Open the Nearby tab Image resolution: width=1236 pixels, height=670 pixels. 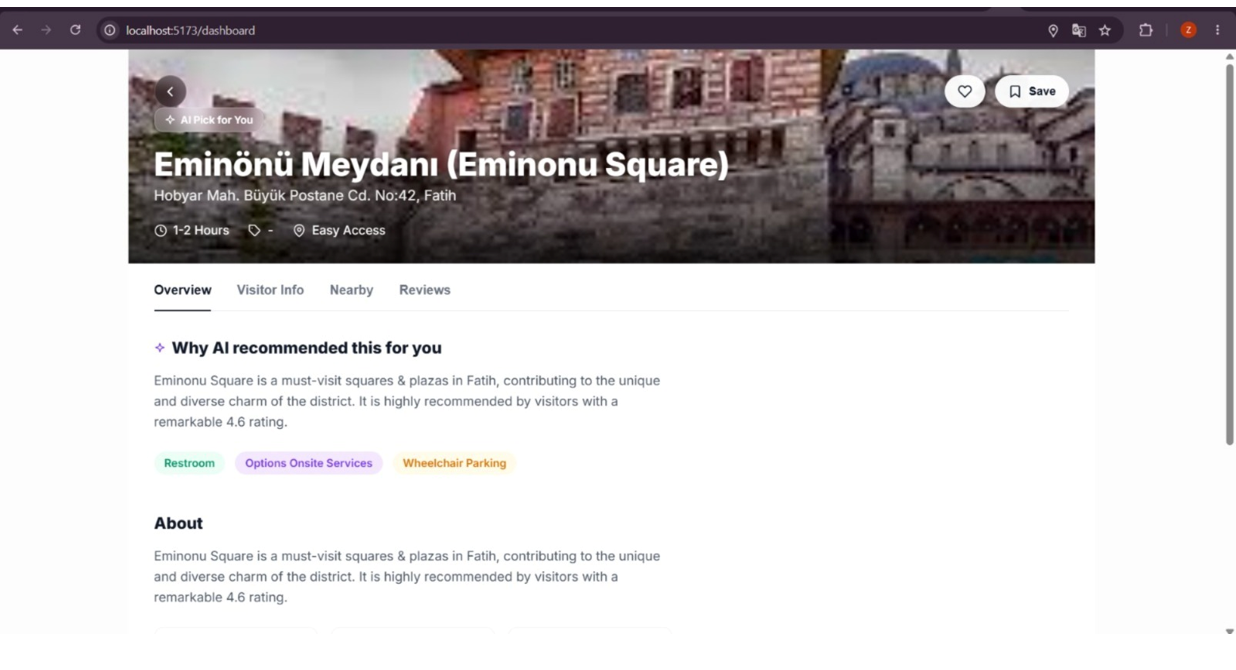351,290
